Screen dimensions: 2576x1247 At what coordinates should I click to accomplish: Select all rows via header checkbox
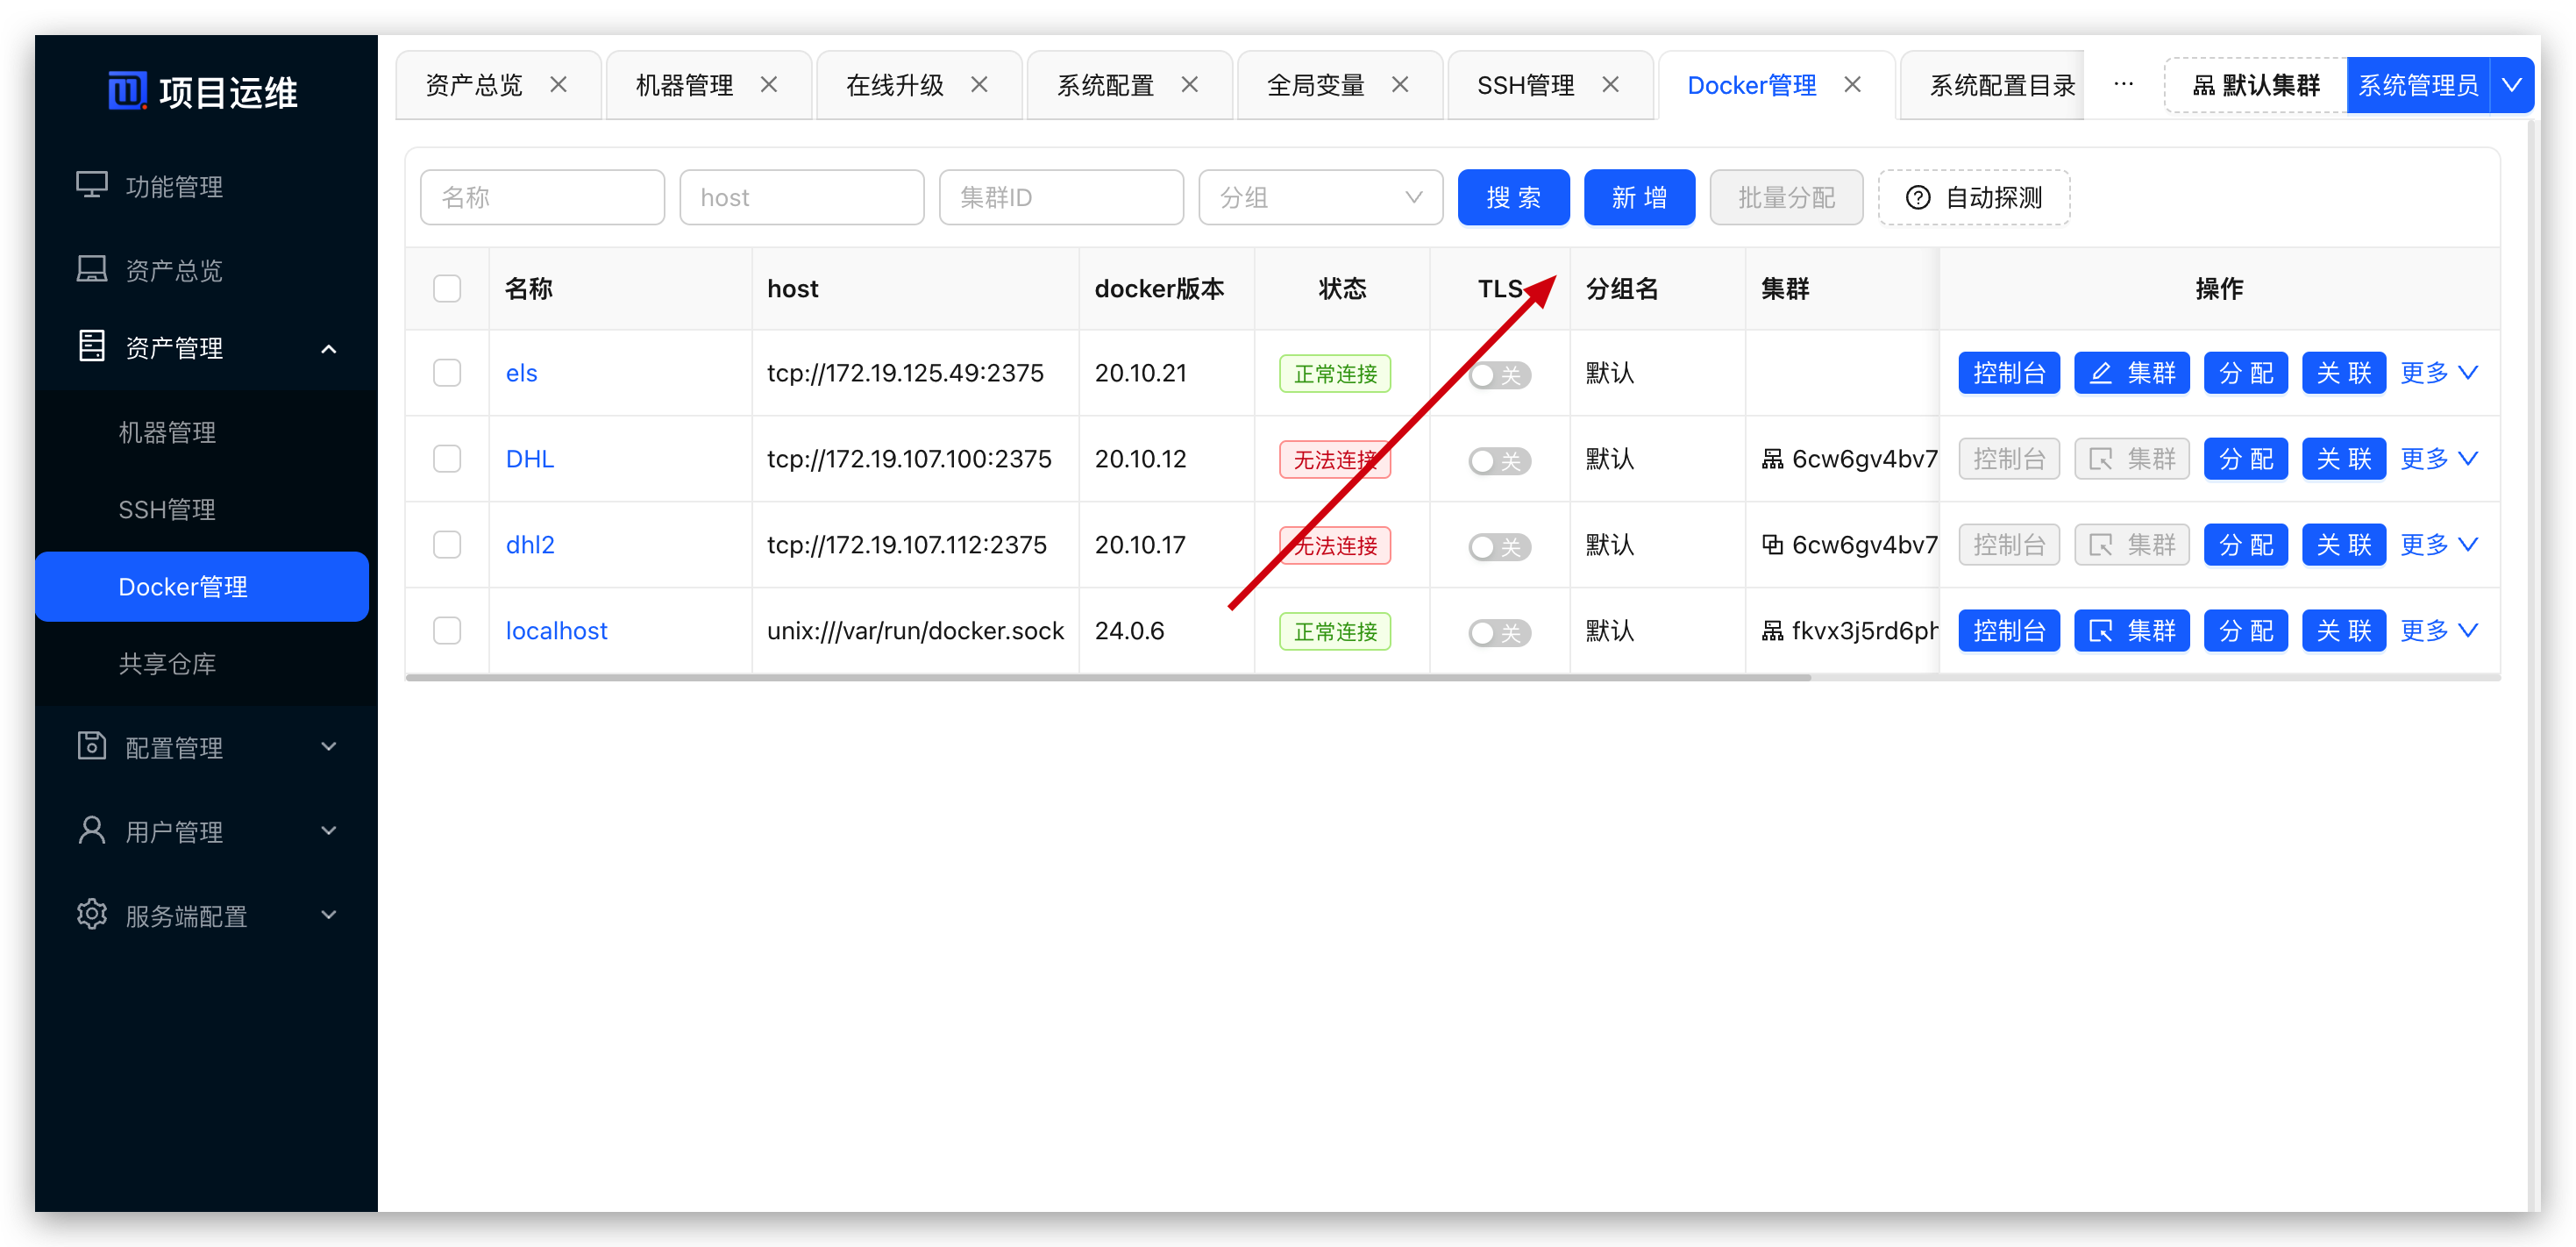tap(447, 289)
